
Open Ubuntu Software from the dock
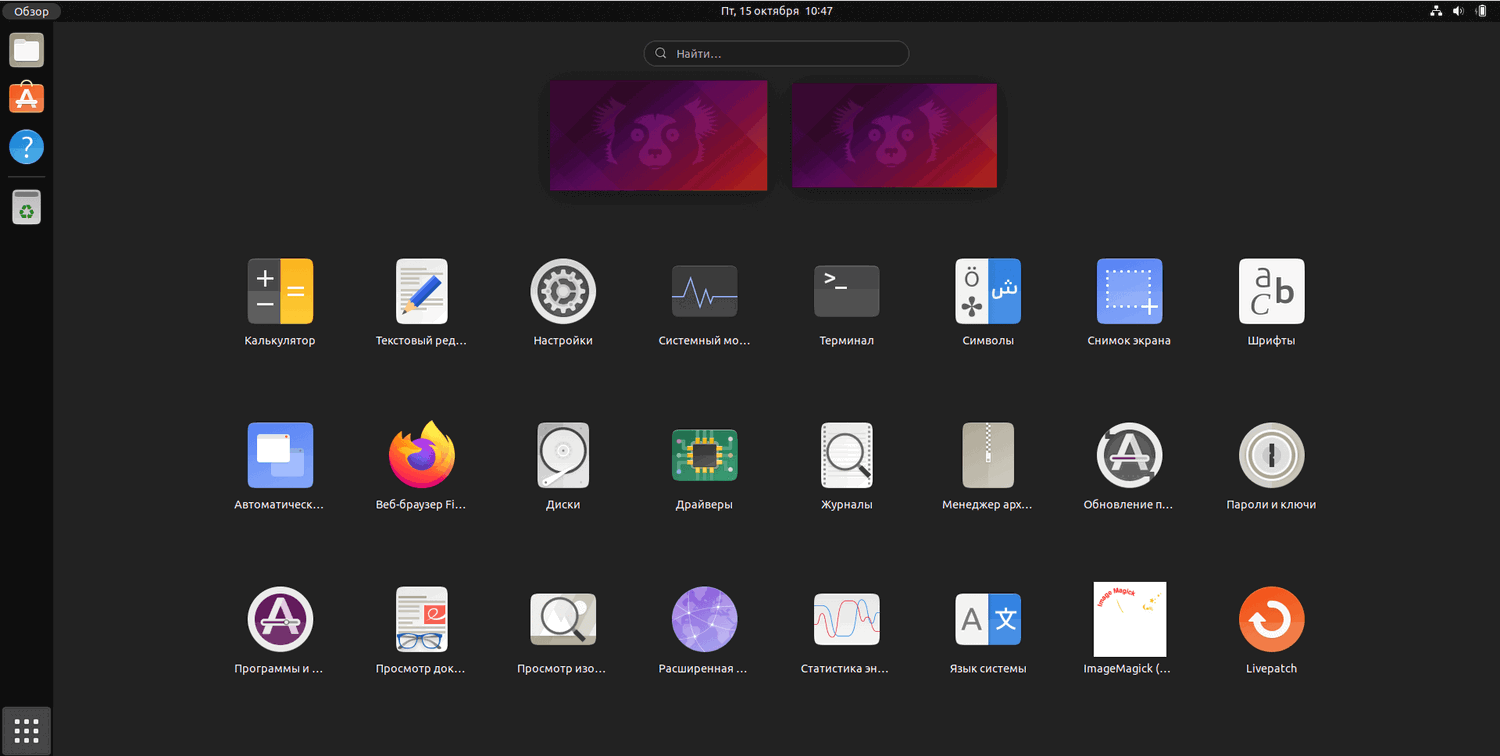click(27, 98)
